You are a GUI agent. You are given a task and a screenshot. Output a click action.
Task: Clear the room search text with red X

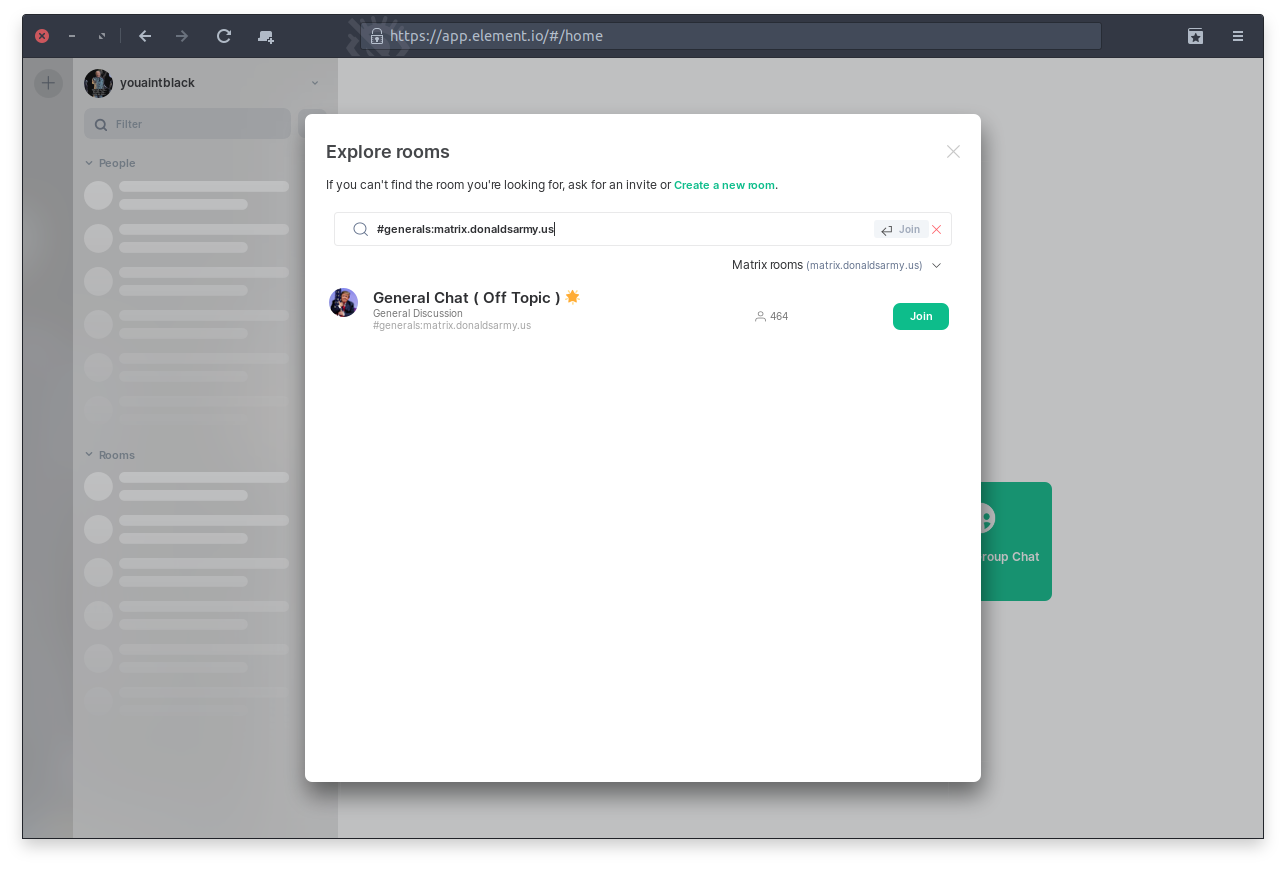[x=937, y=229]
